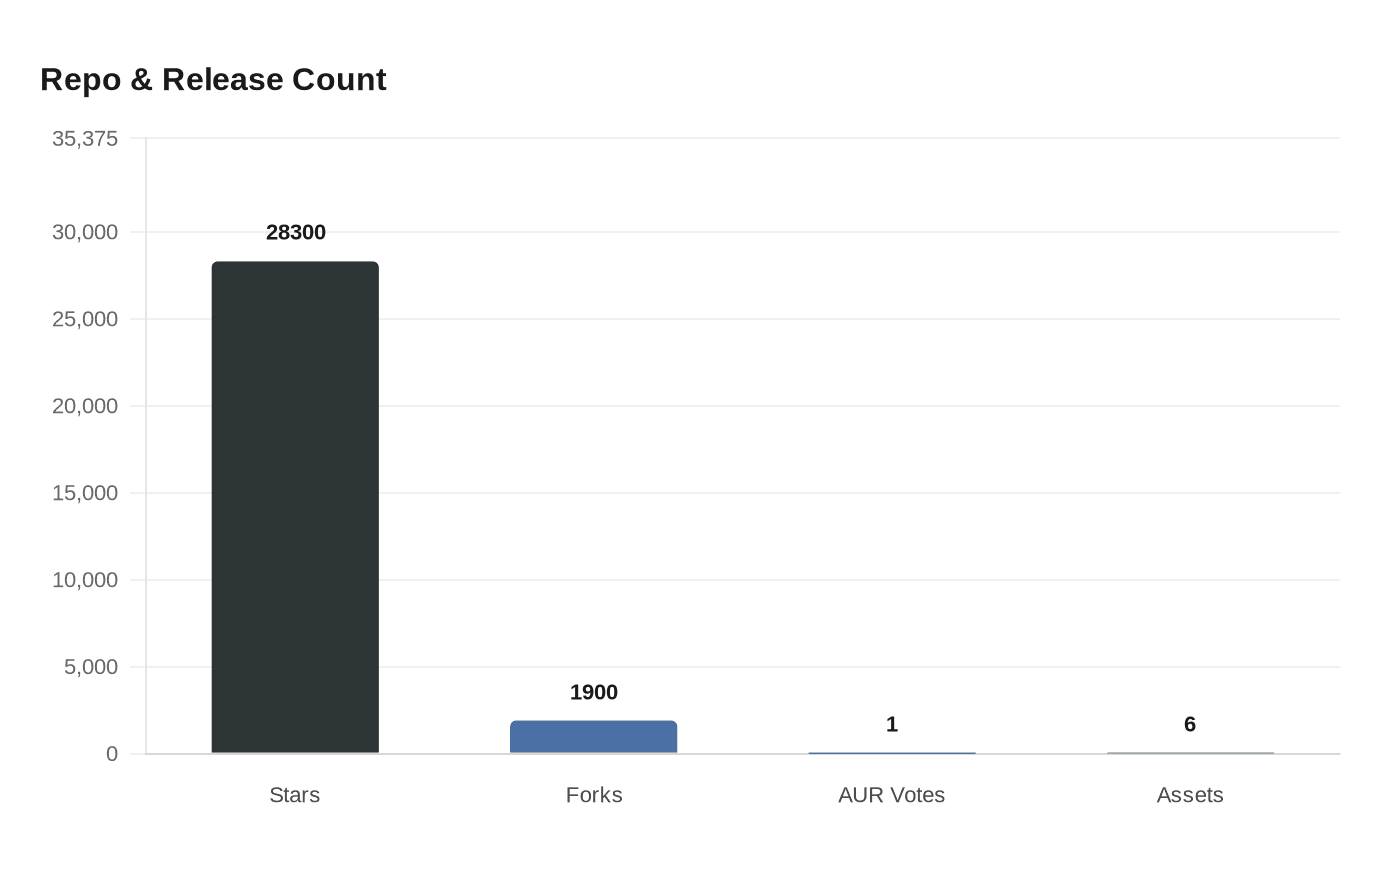The height and width of the screenshot is (880, 1400).
Task: Select the 15,000 y-axis tick label
Action: pos(85,493)
